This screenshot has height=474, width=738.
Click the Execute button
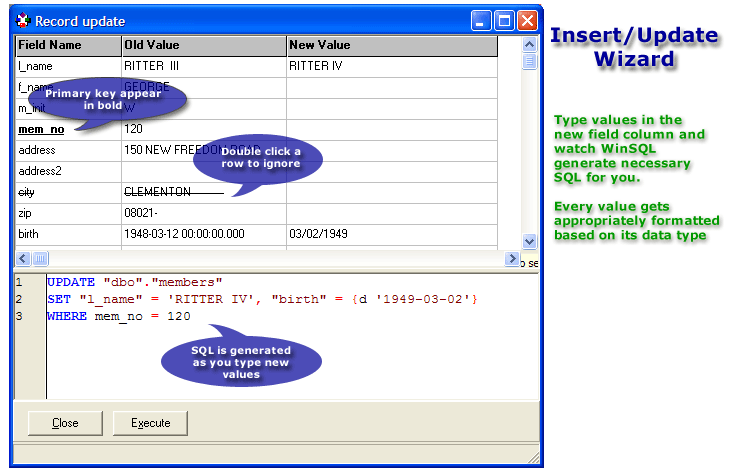click(x=150, y=423)
